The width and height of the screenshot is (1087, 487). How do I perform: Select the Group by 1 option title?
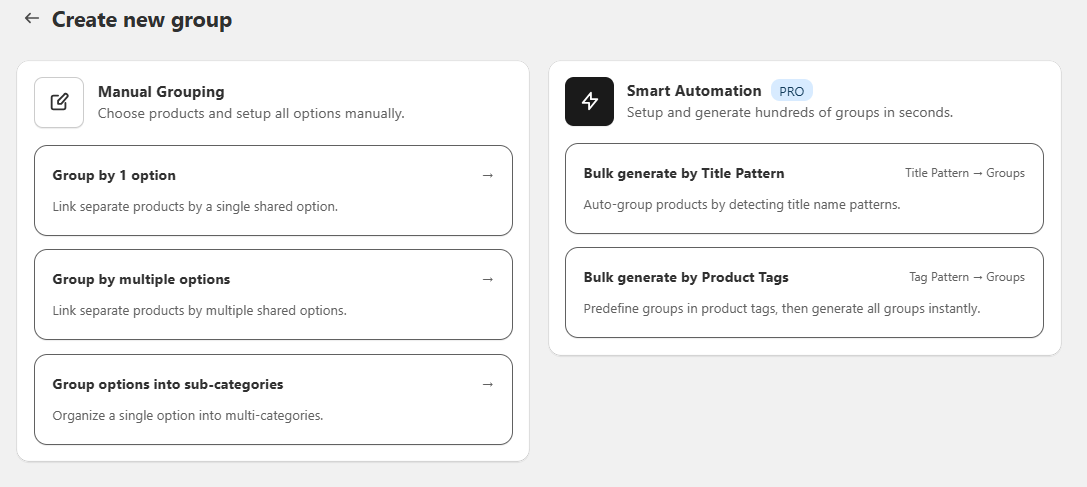click(114, 175)
